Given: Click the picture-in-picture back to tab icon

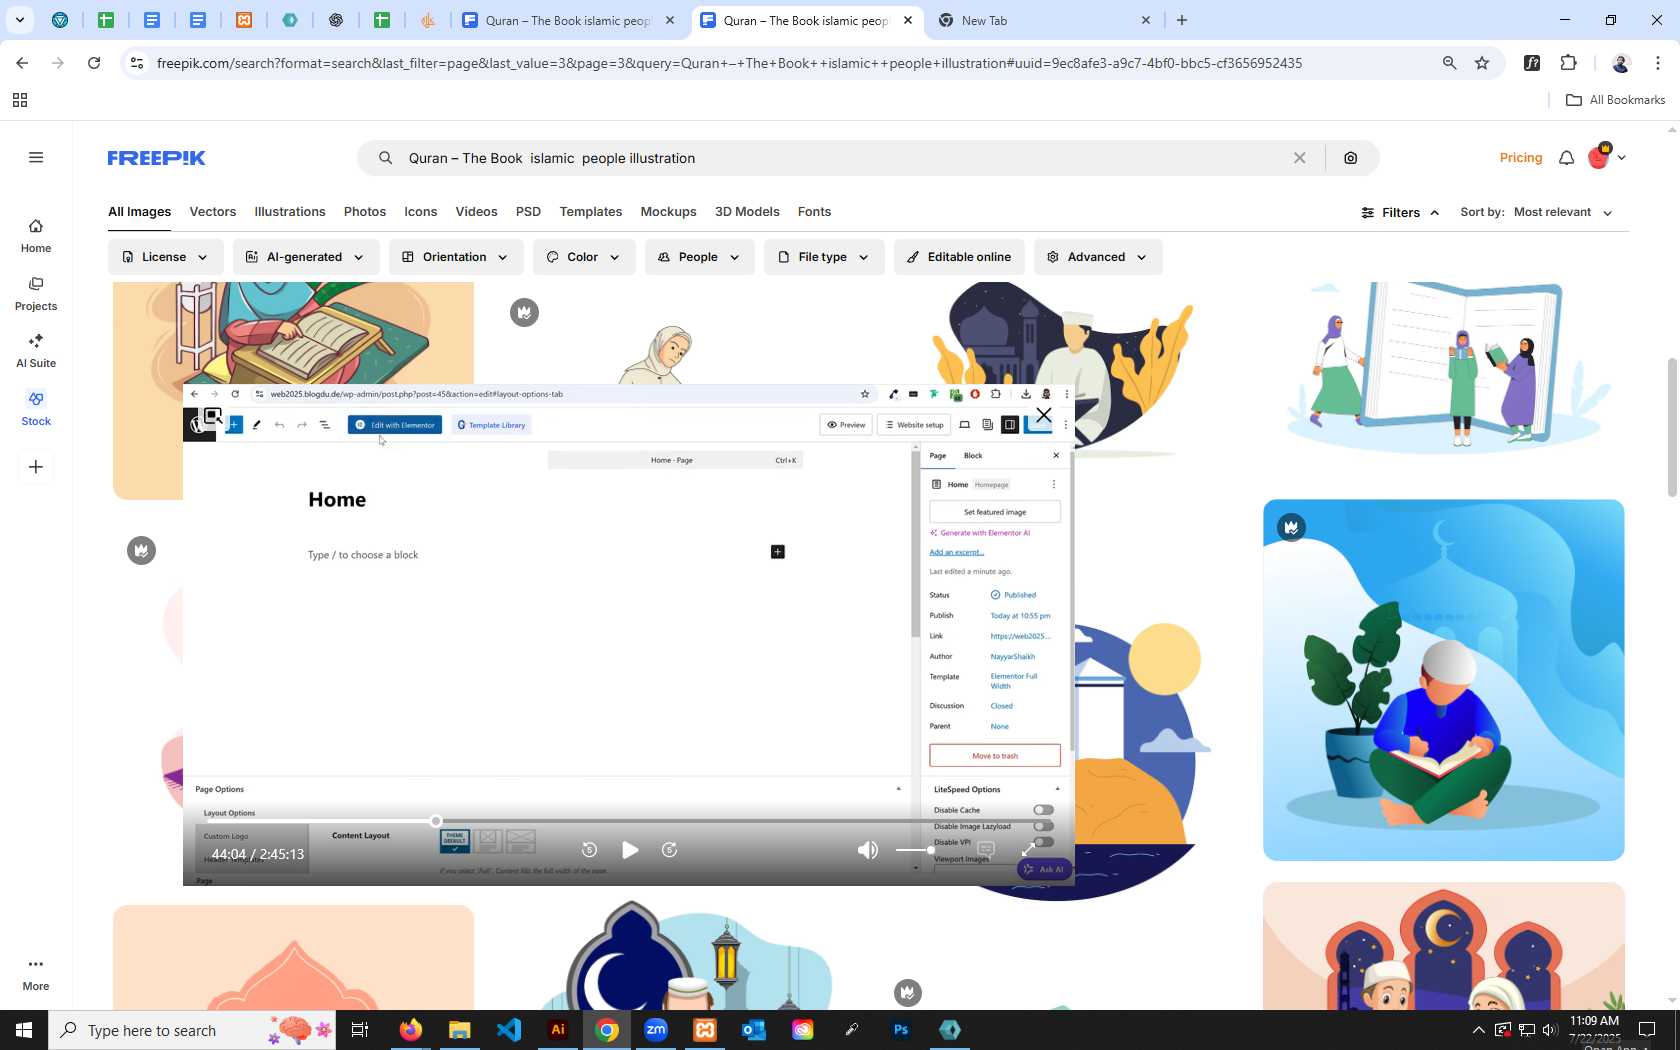Looking at the screenshot, I should click(x=213, y=415).
